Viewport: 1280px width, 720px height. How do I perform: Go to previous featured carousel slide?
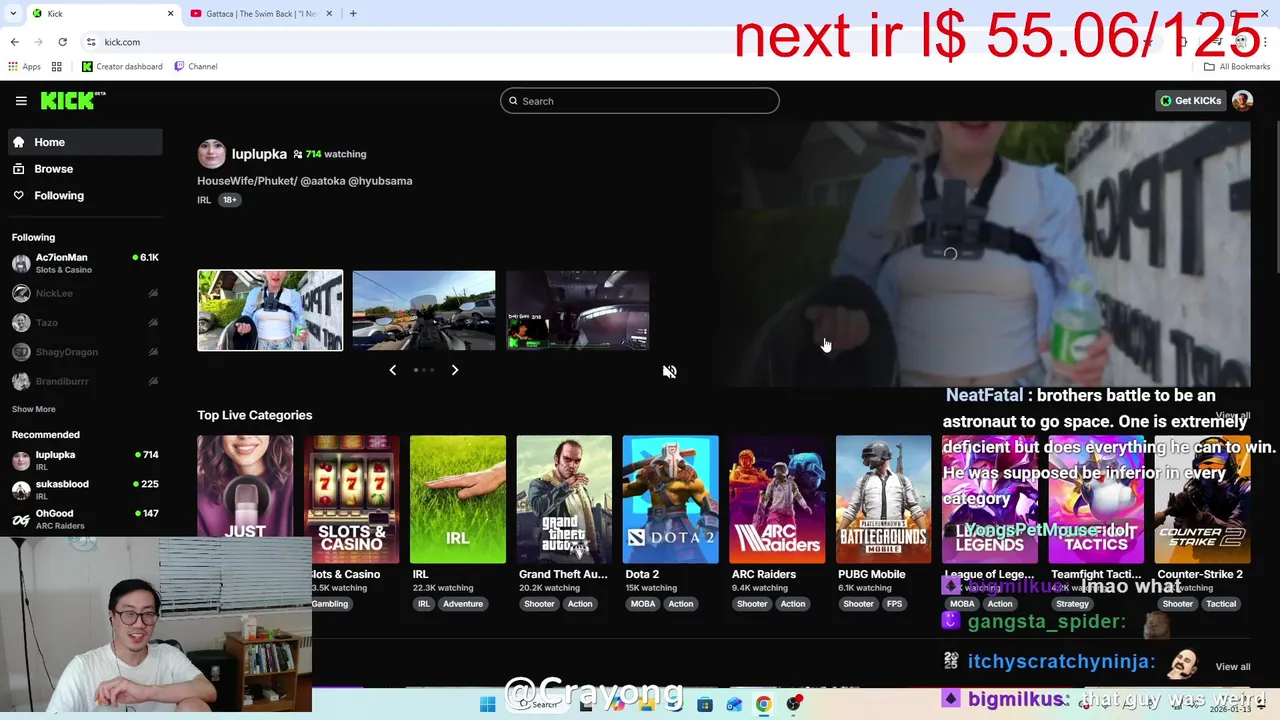(392, 370)
